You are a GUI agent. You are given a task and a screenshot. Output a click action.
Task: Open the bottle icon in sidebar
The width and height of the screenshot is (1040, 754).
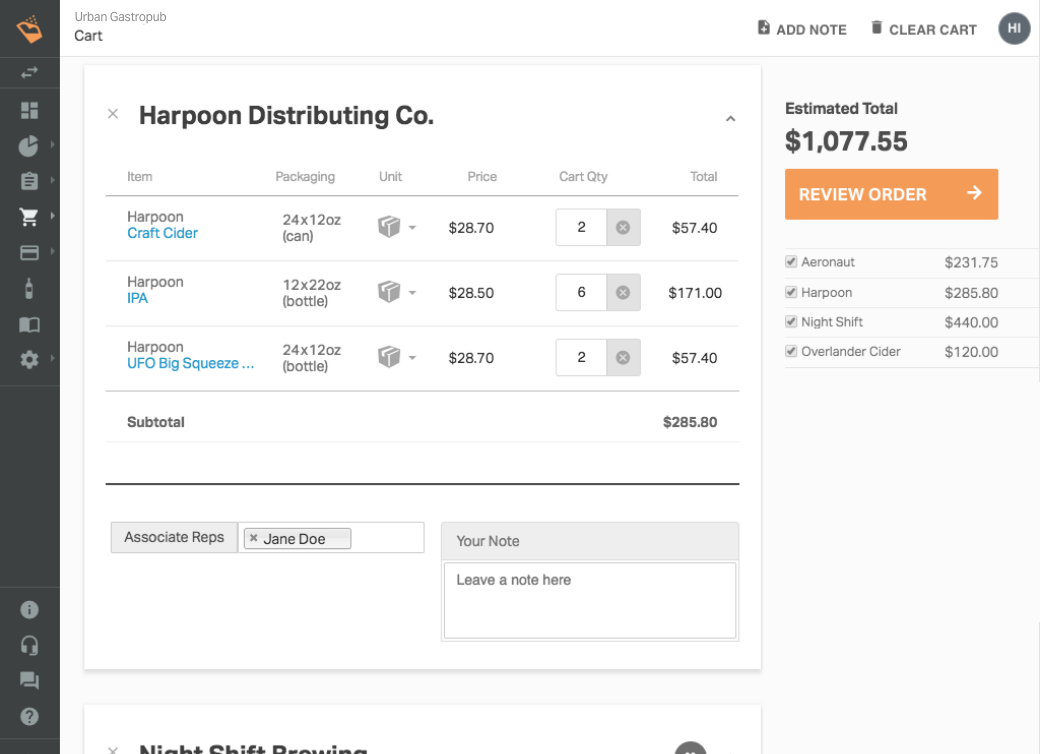[29, 288]
